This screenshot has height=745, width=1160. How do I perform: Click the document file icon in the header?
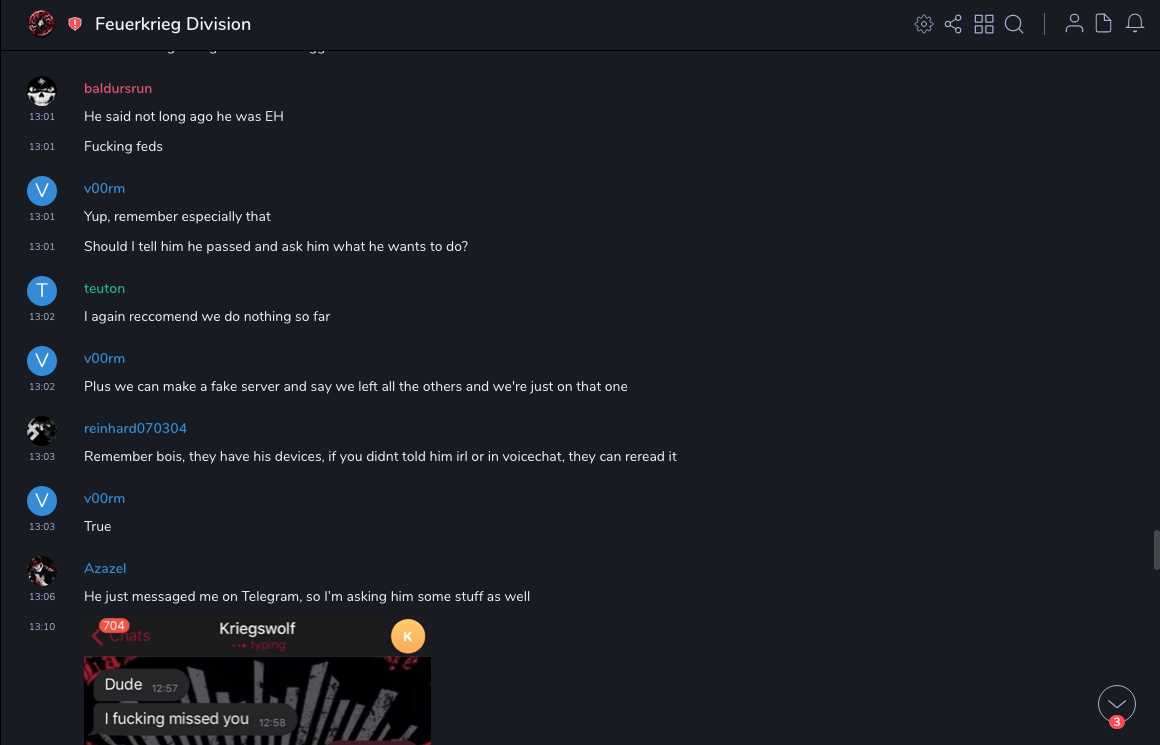pyautogui.click(x=1104, y=24)
